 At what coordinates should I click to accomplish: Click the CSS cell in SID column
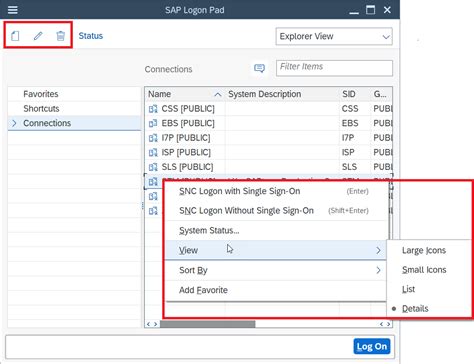point(350,109)
